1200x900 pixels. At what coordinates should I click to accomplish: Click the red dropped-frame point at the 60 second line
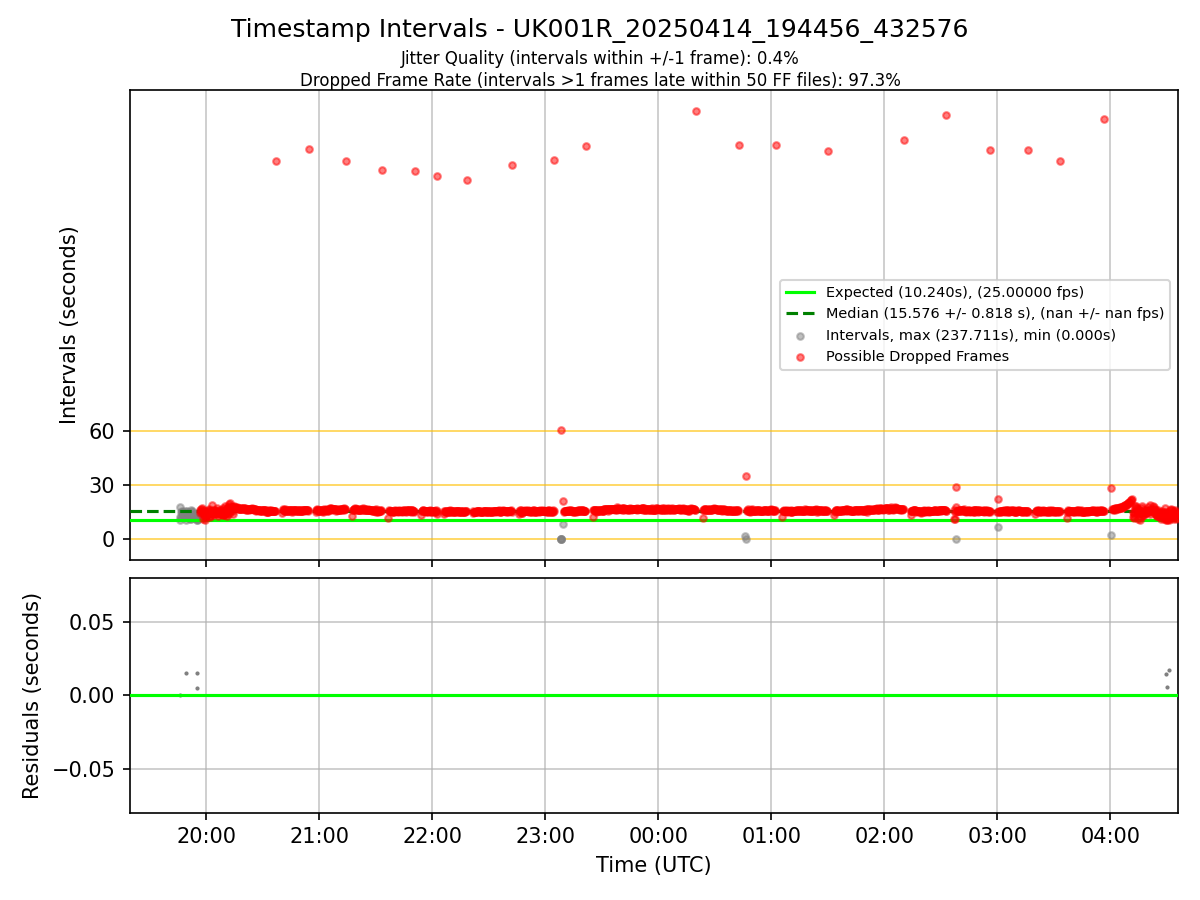click(561, 430)
